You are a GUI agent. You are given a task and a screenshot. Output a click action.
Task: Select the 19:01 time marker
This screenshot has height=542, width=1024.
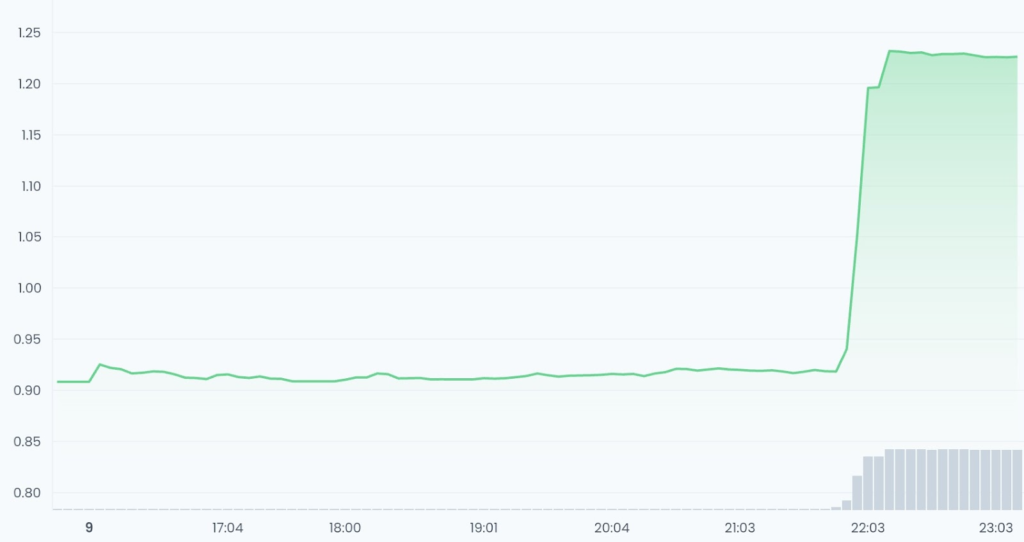484,528
